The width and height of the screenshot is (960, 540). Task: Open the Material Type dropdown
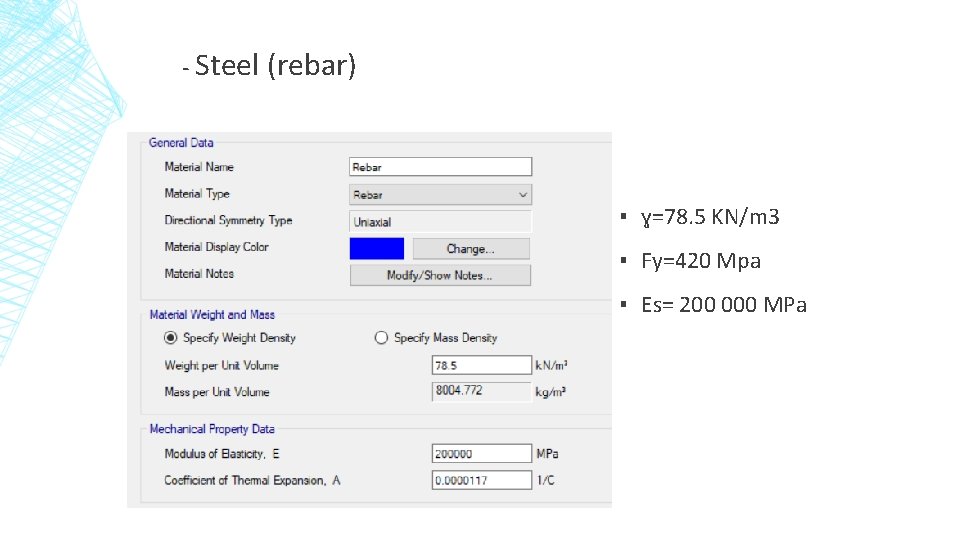(x=440, y=195)
